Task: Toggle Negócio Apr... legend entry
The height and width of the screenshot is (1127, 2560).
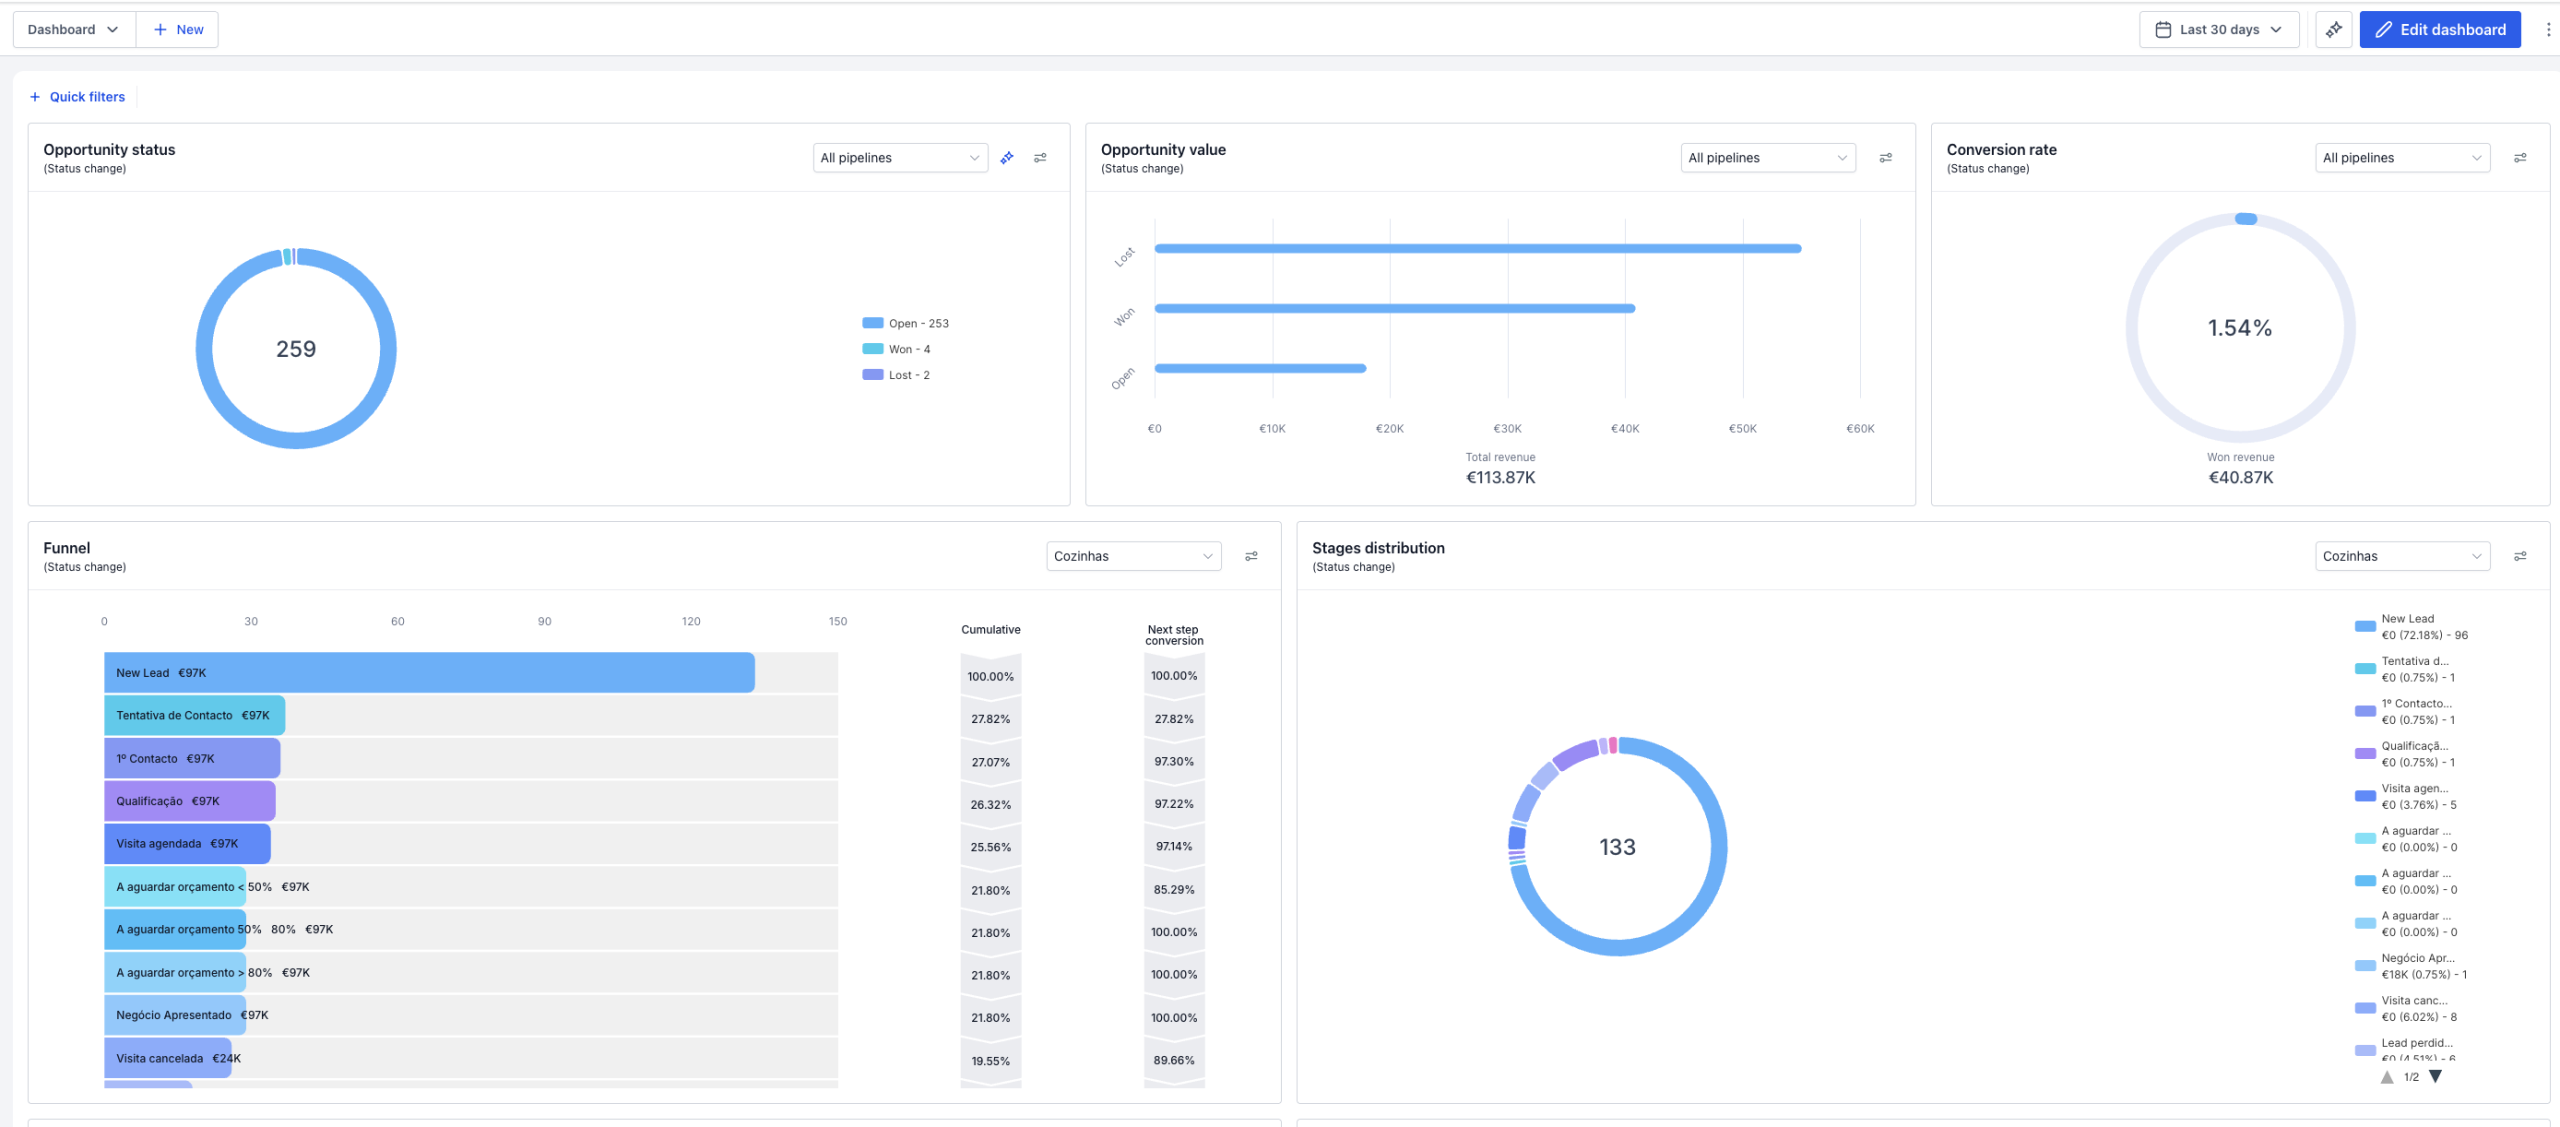Action: pos(2411,966)
